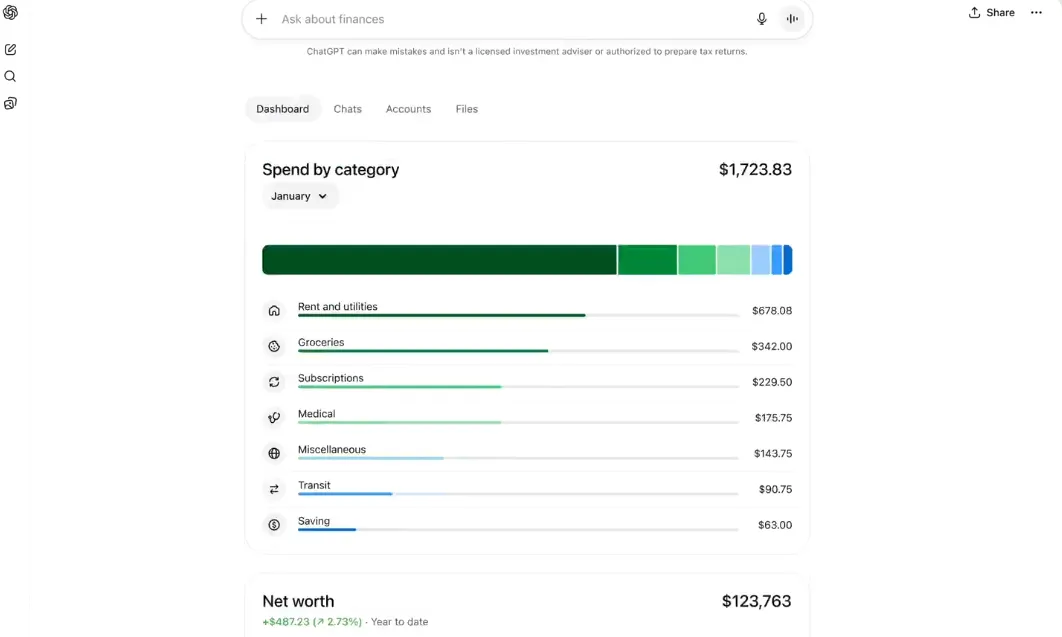Click the Miscellaneous globe icon
The height and width of the screenshot is (637, 1062).
[274, 454]
